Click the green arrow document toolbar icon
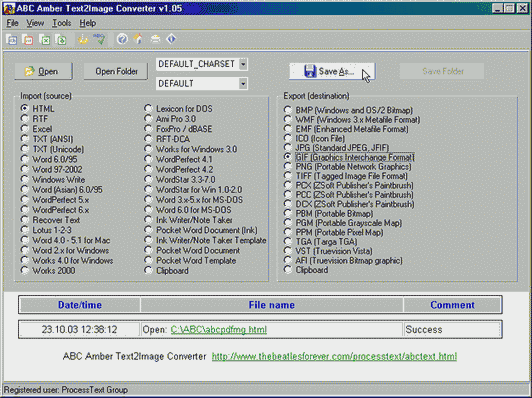 [61, 40]
